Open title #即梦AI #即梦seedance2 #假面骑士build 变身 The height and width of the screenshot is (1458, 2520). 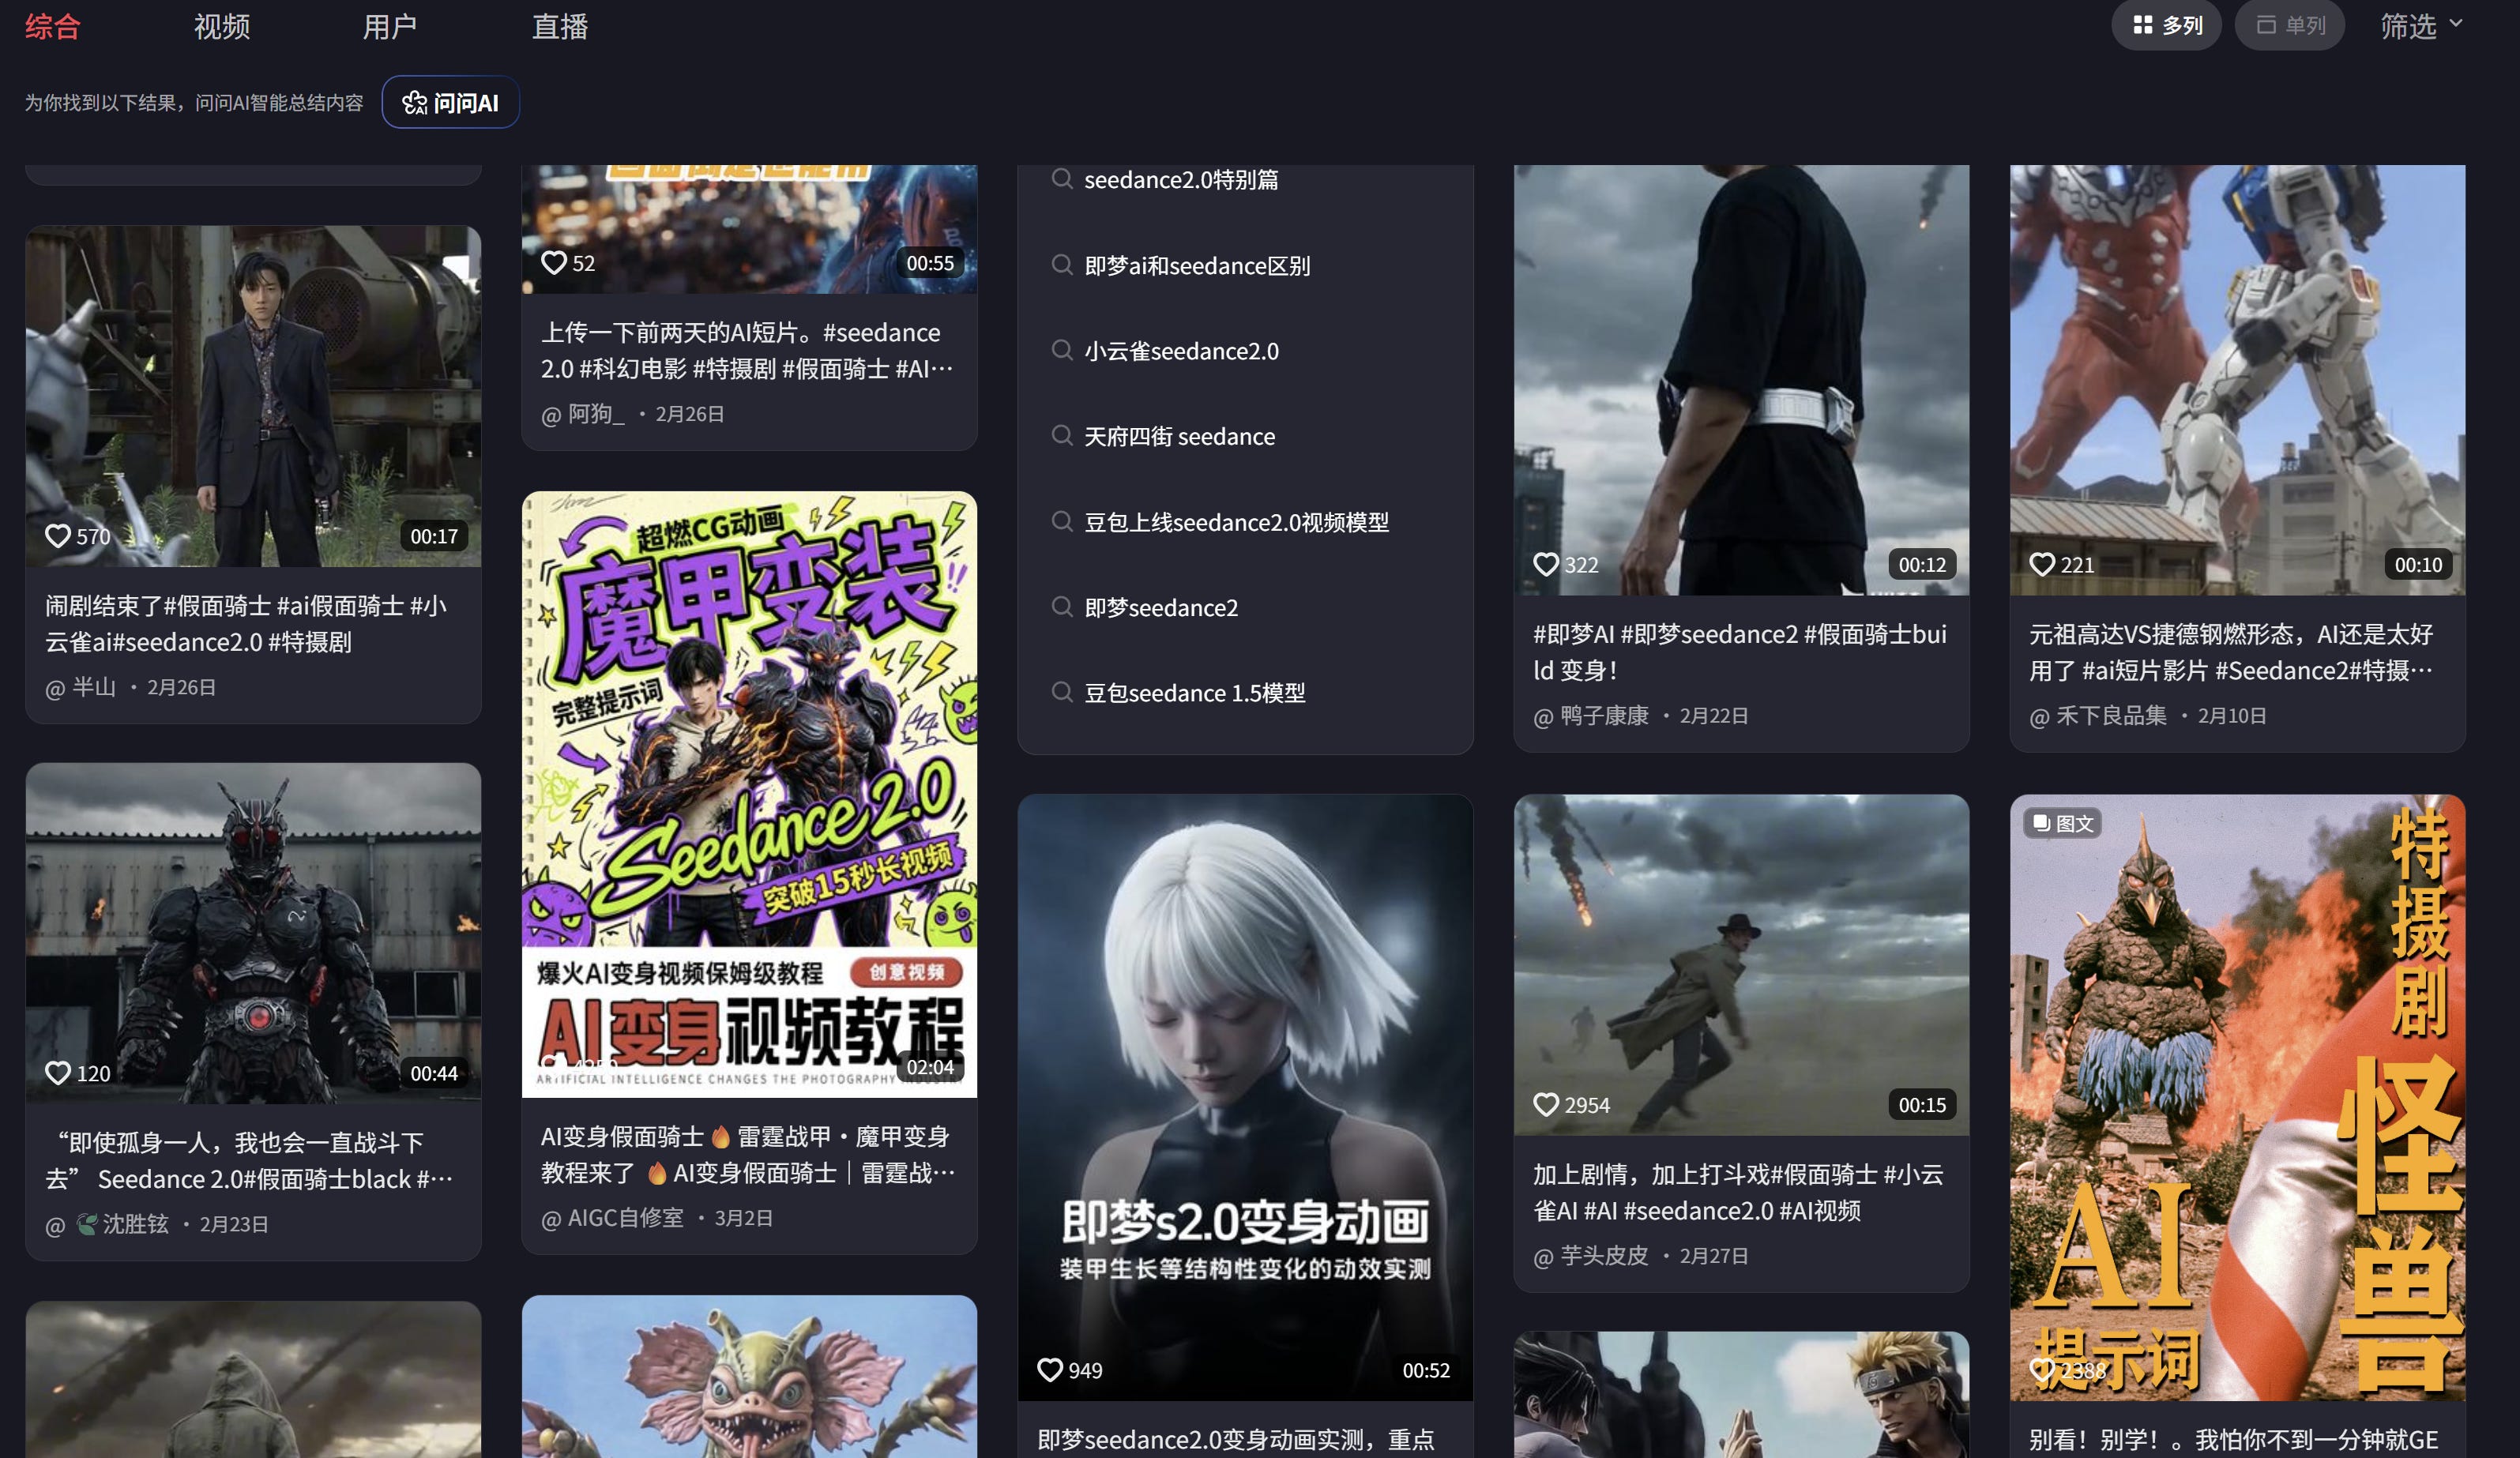[1740, 651]
